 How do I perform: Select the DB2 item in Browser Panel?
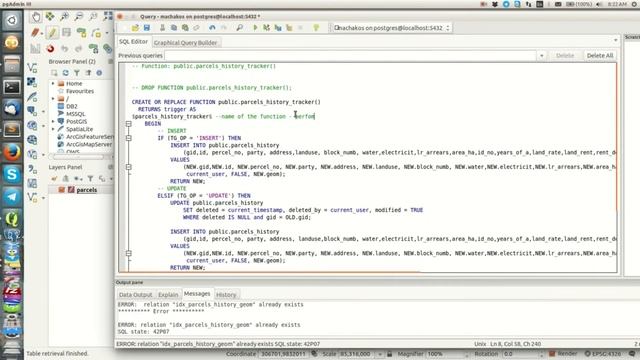(72, 106)
